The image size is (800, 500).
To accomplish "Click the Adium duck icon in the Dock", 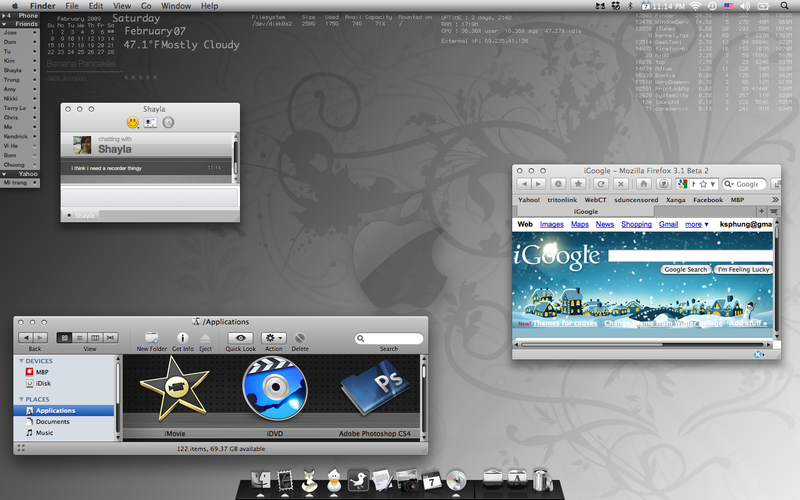I will coord(334,480).
